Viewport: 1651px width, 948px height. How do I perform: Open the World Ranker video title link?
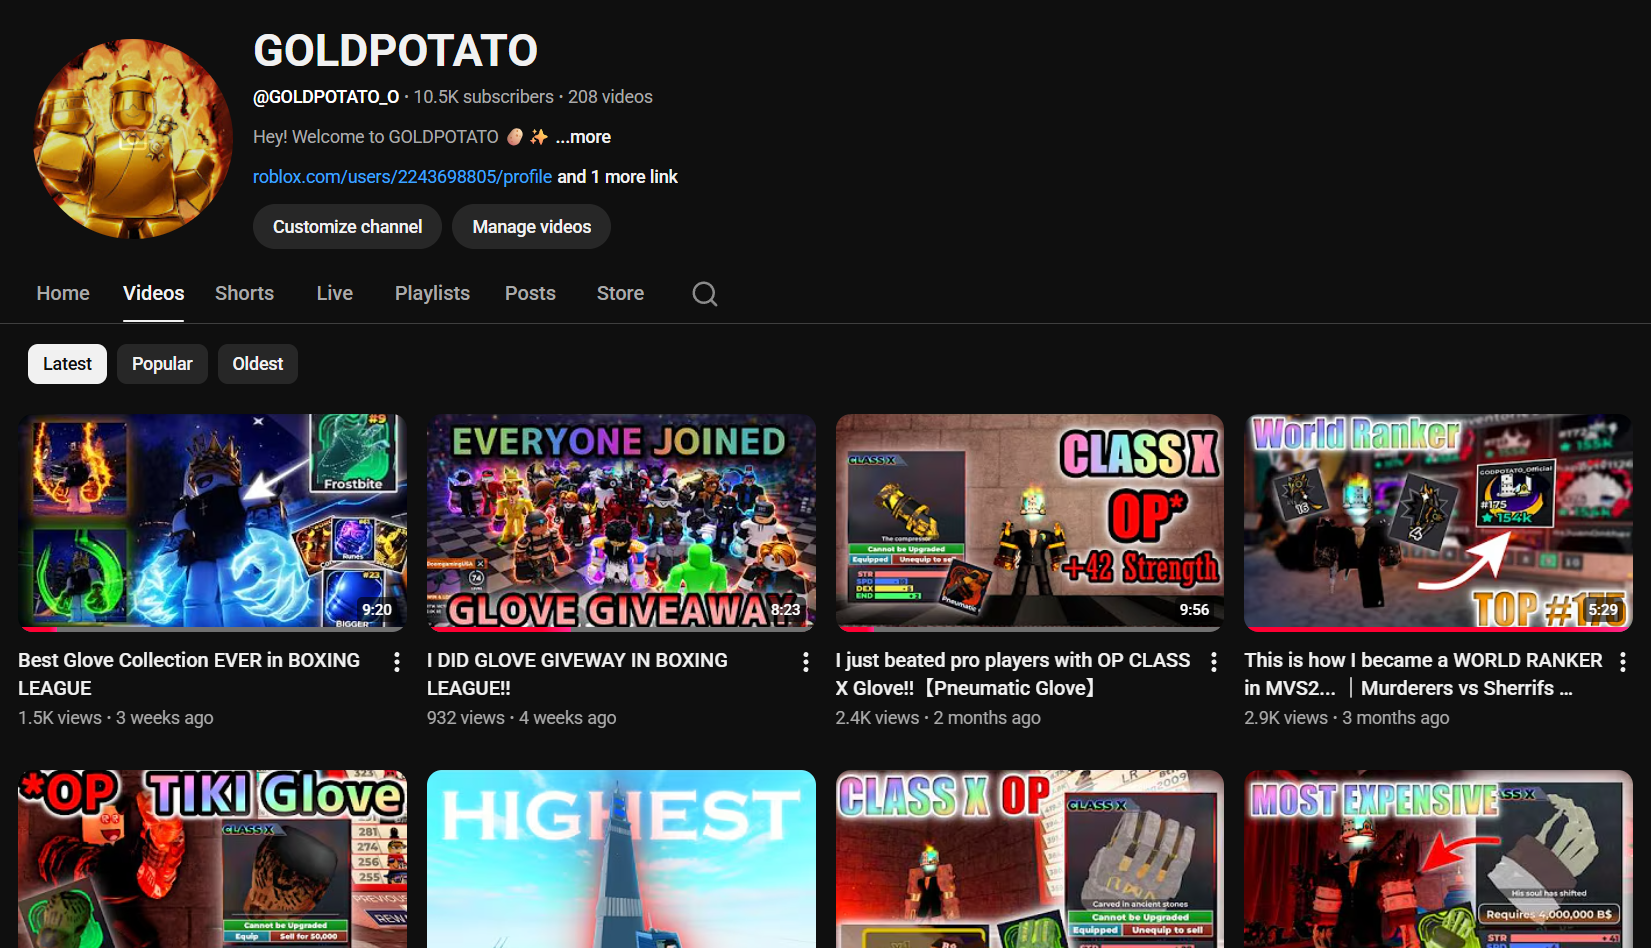1422,674
